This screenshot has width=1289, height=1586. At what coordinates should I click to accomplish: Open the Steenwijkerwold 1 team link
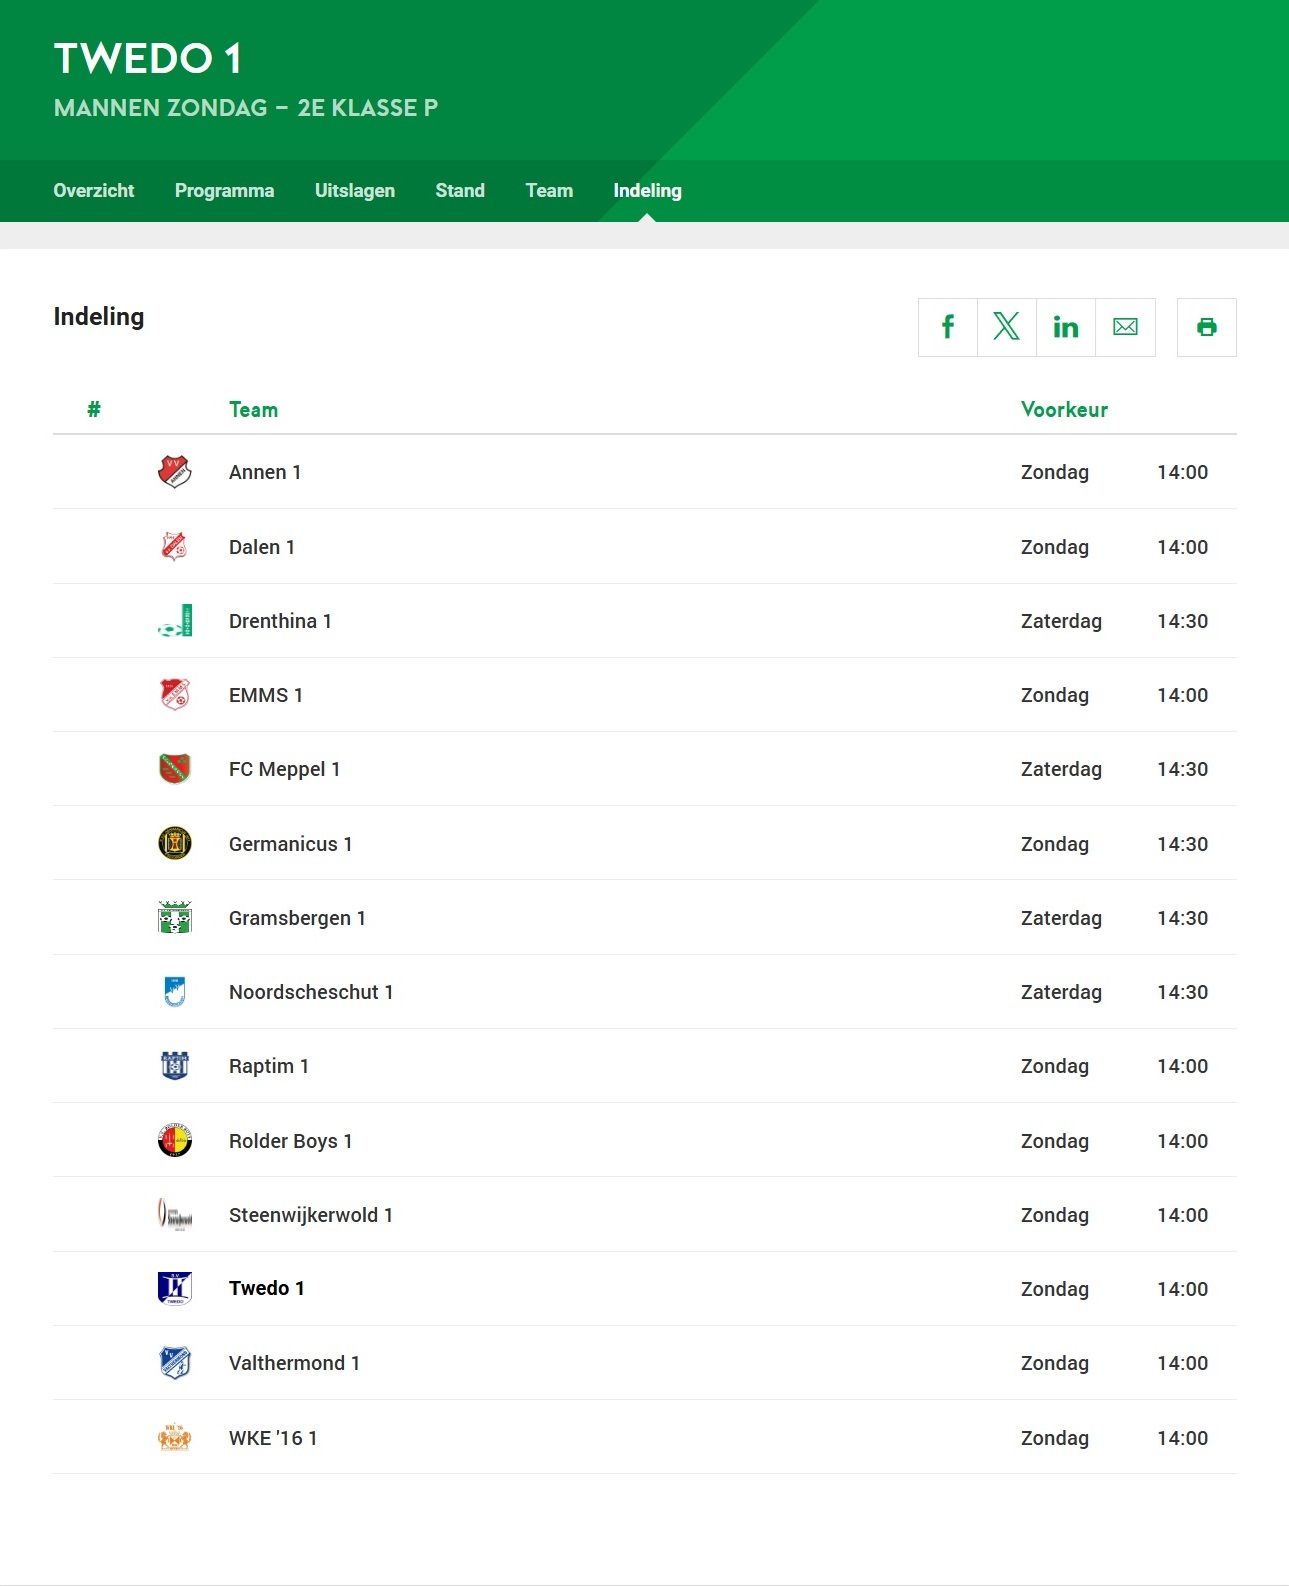click(x=311, y=1215)
